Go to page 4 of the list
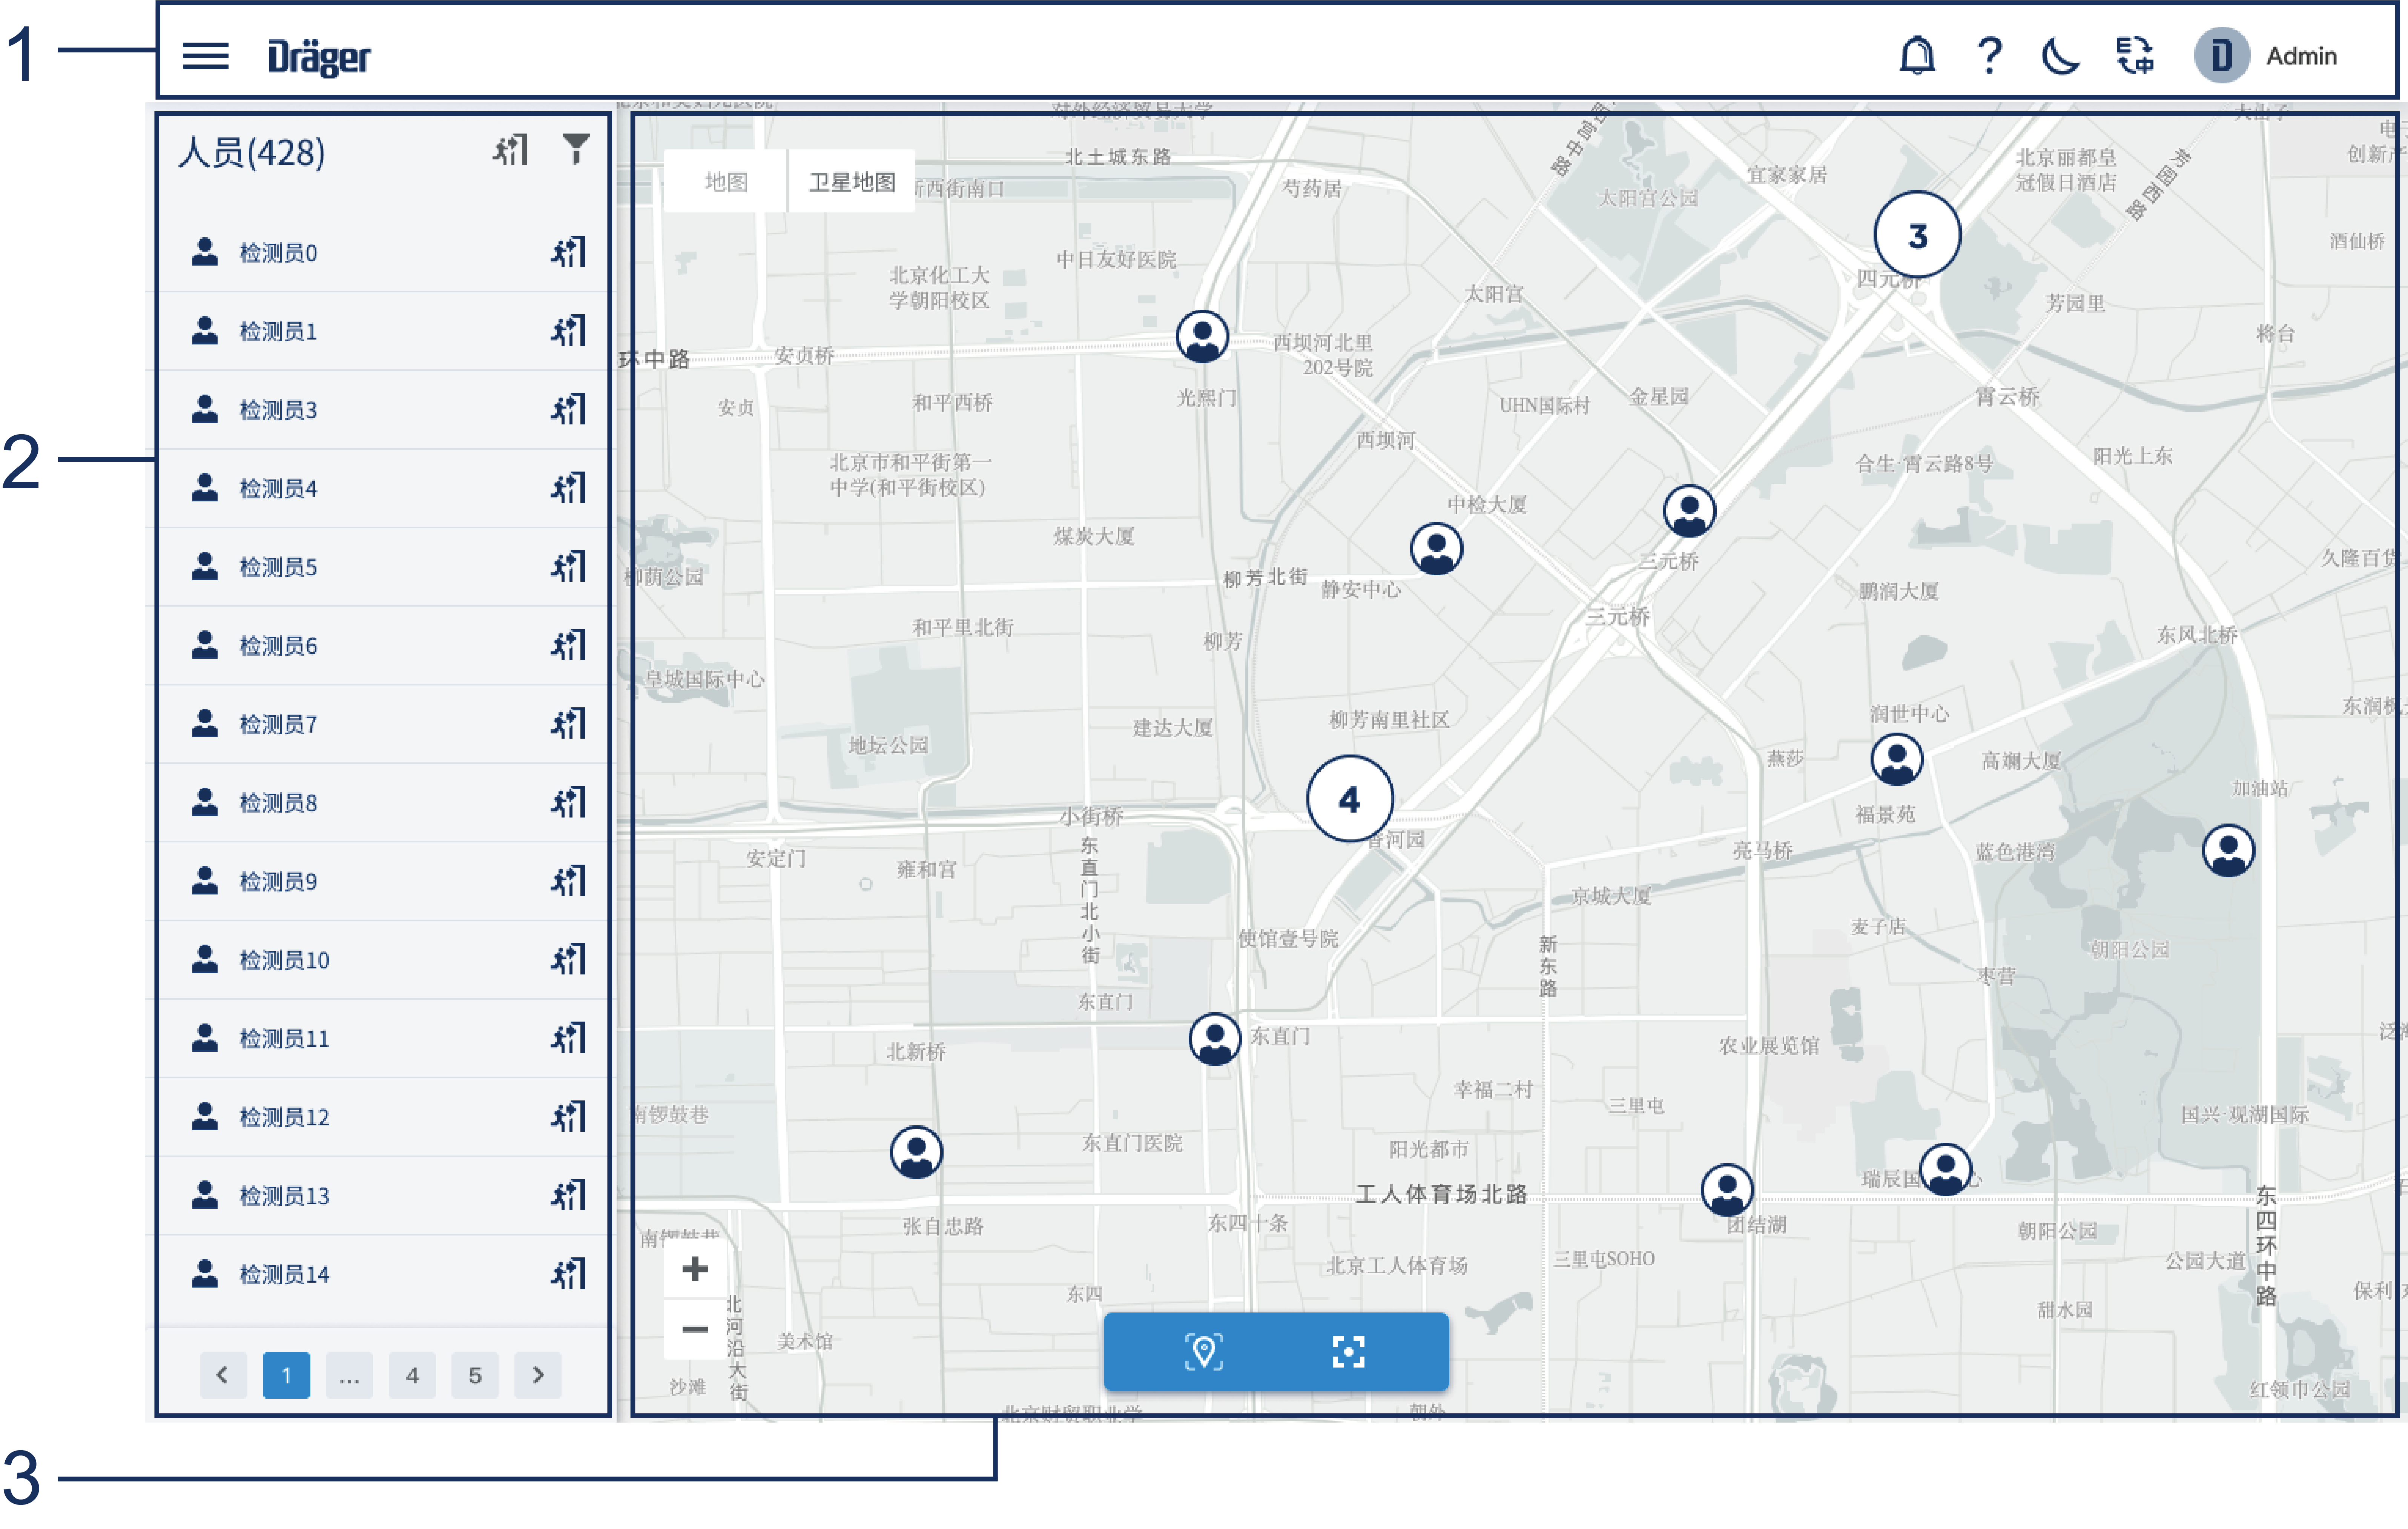 click(412, 1375)
